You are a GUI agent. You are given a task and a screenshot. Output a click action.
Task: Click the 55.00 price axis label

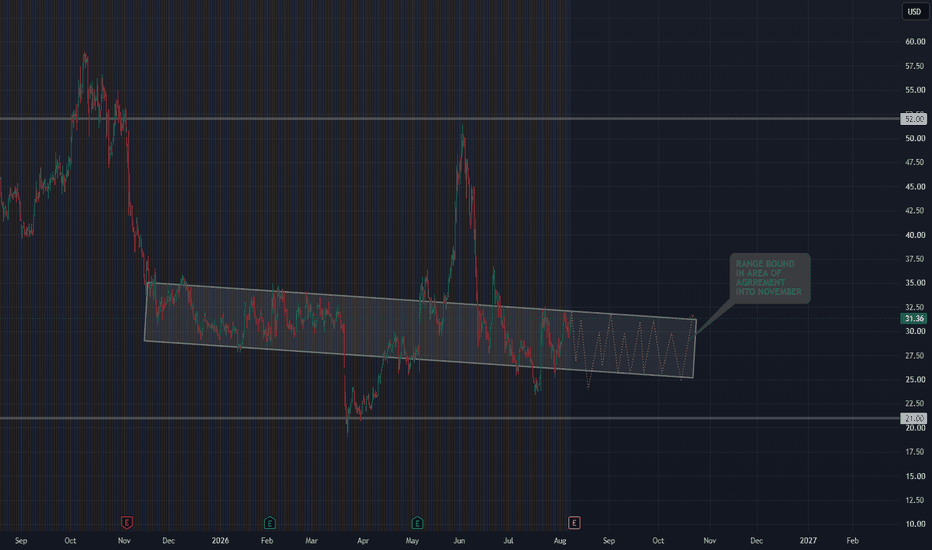[915, 90]
